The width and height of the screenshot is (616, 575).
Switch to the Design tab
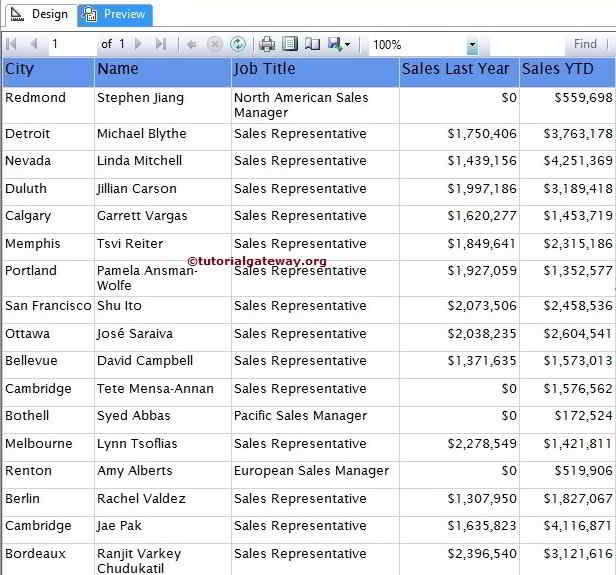tap(40, 15)
